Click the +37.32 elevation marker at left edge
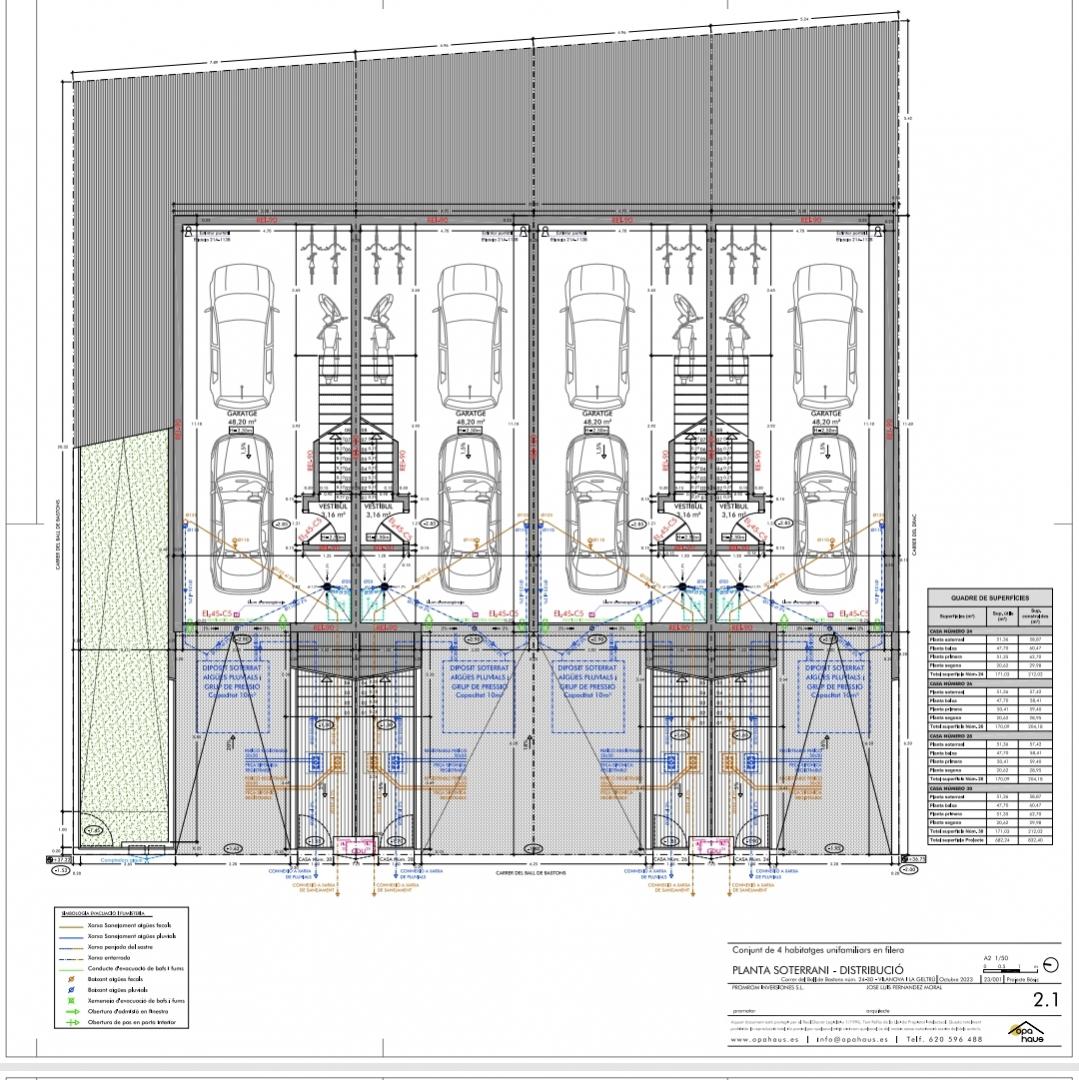1079x1080 pixels. [58, 859]
